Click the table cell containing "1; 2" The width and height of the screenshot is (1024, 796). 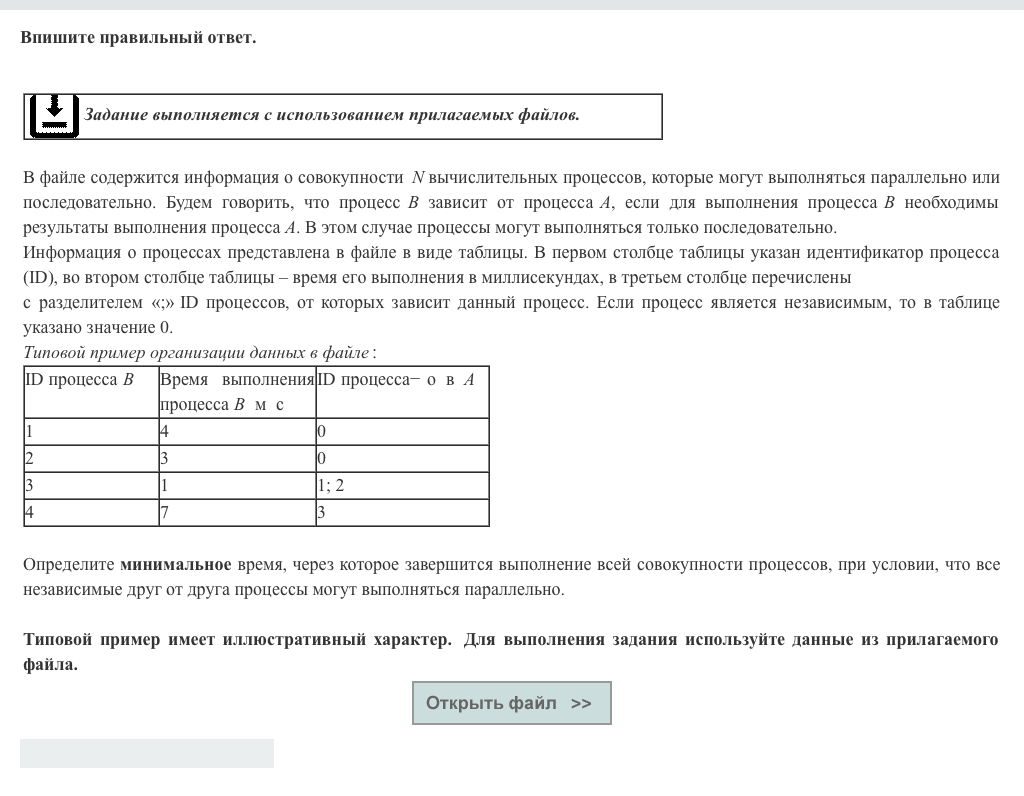point(402,486)
